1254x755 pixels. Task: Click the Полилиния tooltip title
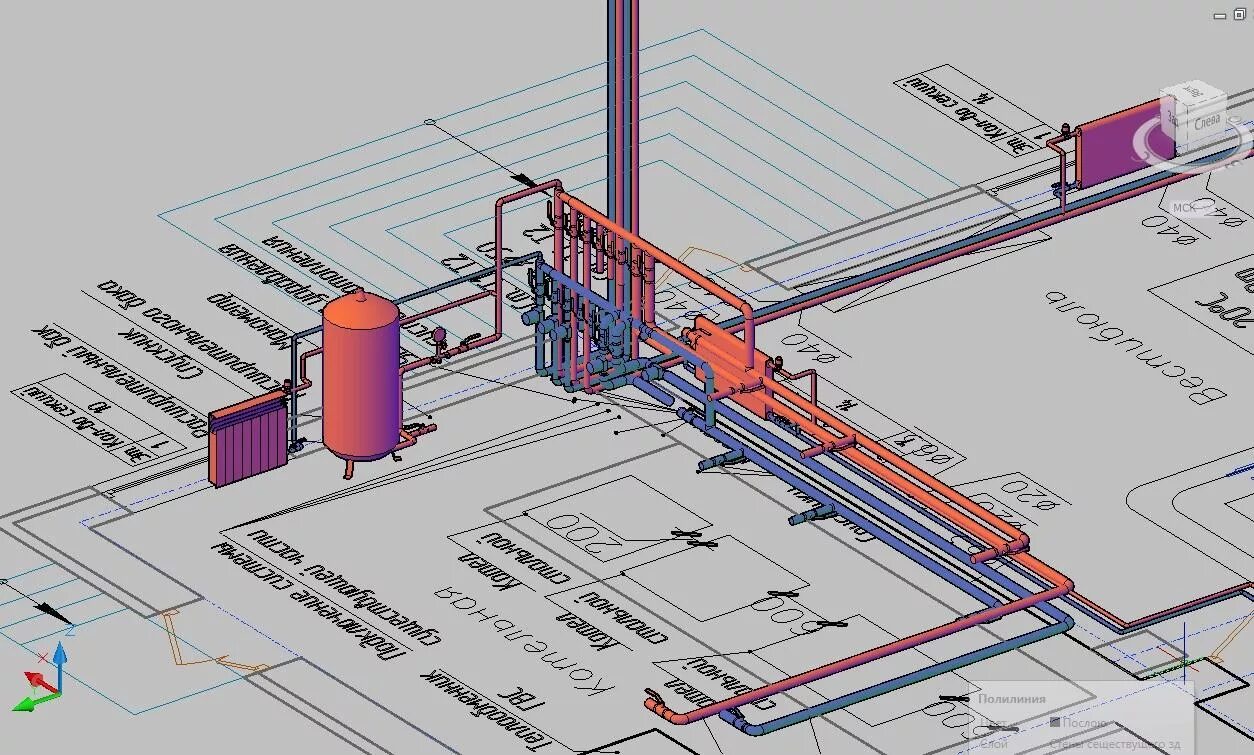click(1012, 700)
